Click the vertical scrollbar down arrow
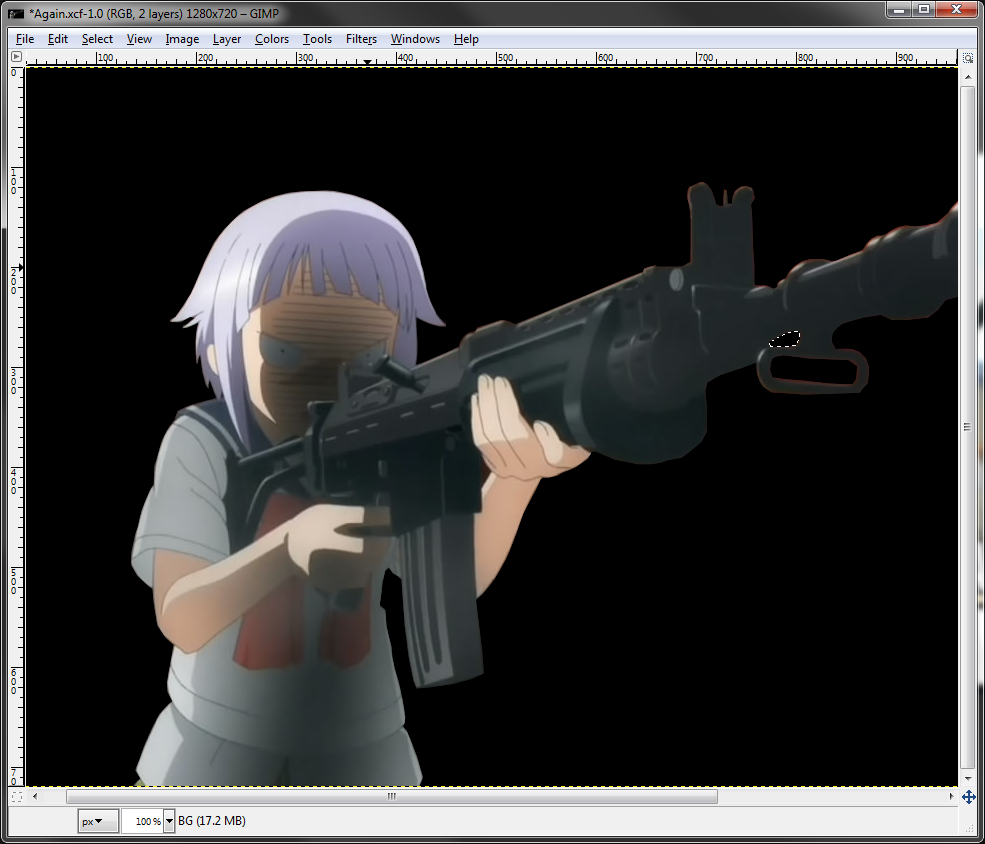Image resolution: width=985 pixels, height=844 pixels. pos(967,779)
